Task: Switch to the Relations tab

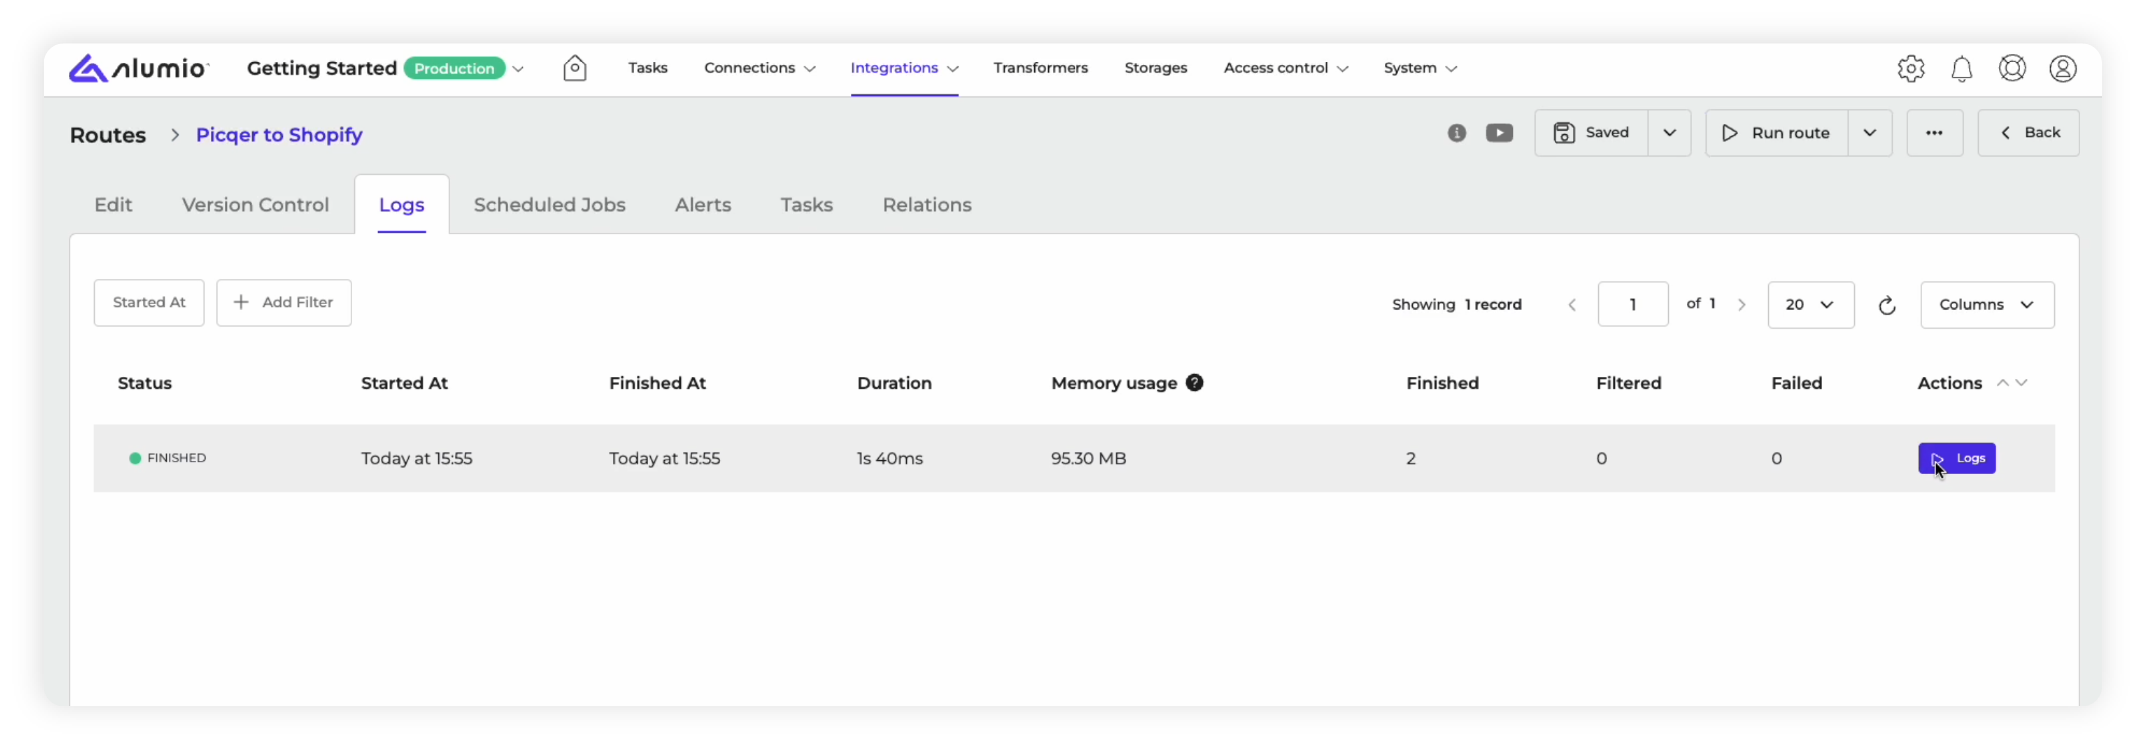Action: pos(927,205)
